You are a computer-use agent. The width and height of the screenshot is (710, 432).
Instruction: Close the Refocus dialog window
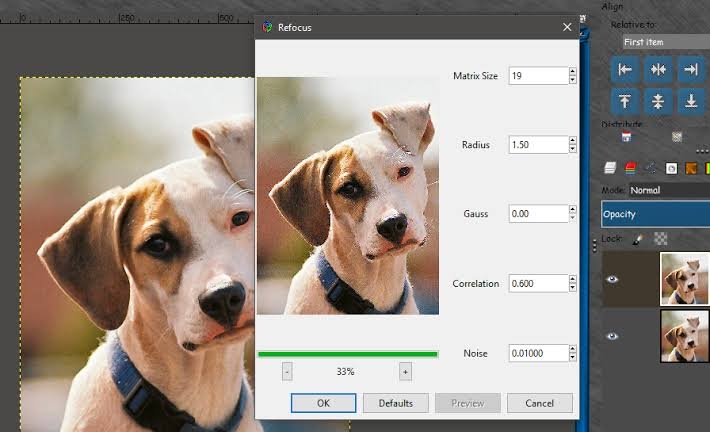pyautogui.click(x=567, y=27)
